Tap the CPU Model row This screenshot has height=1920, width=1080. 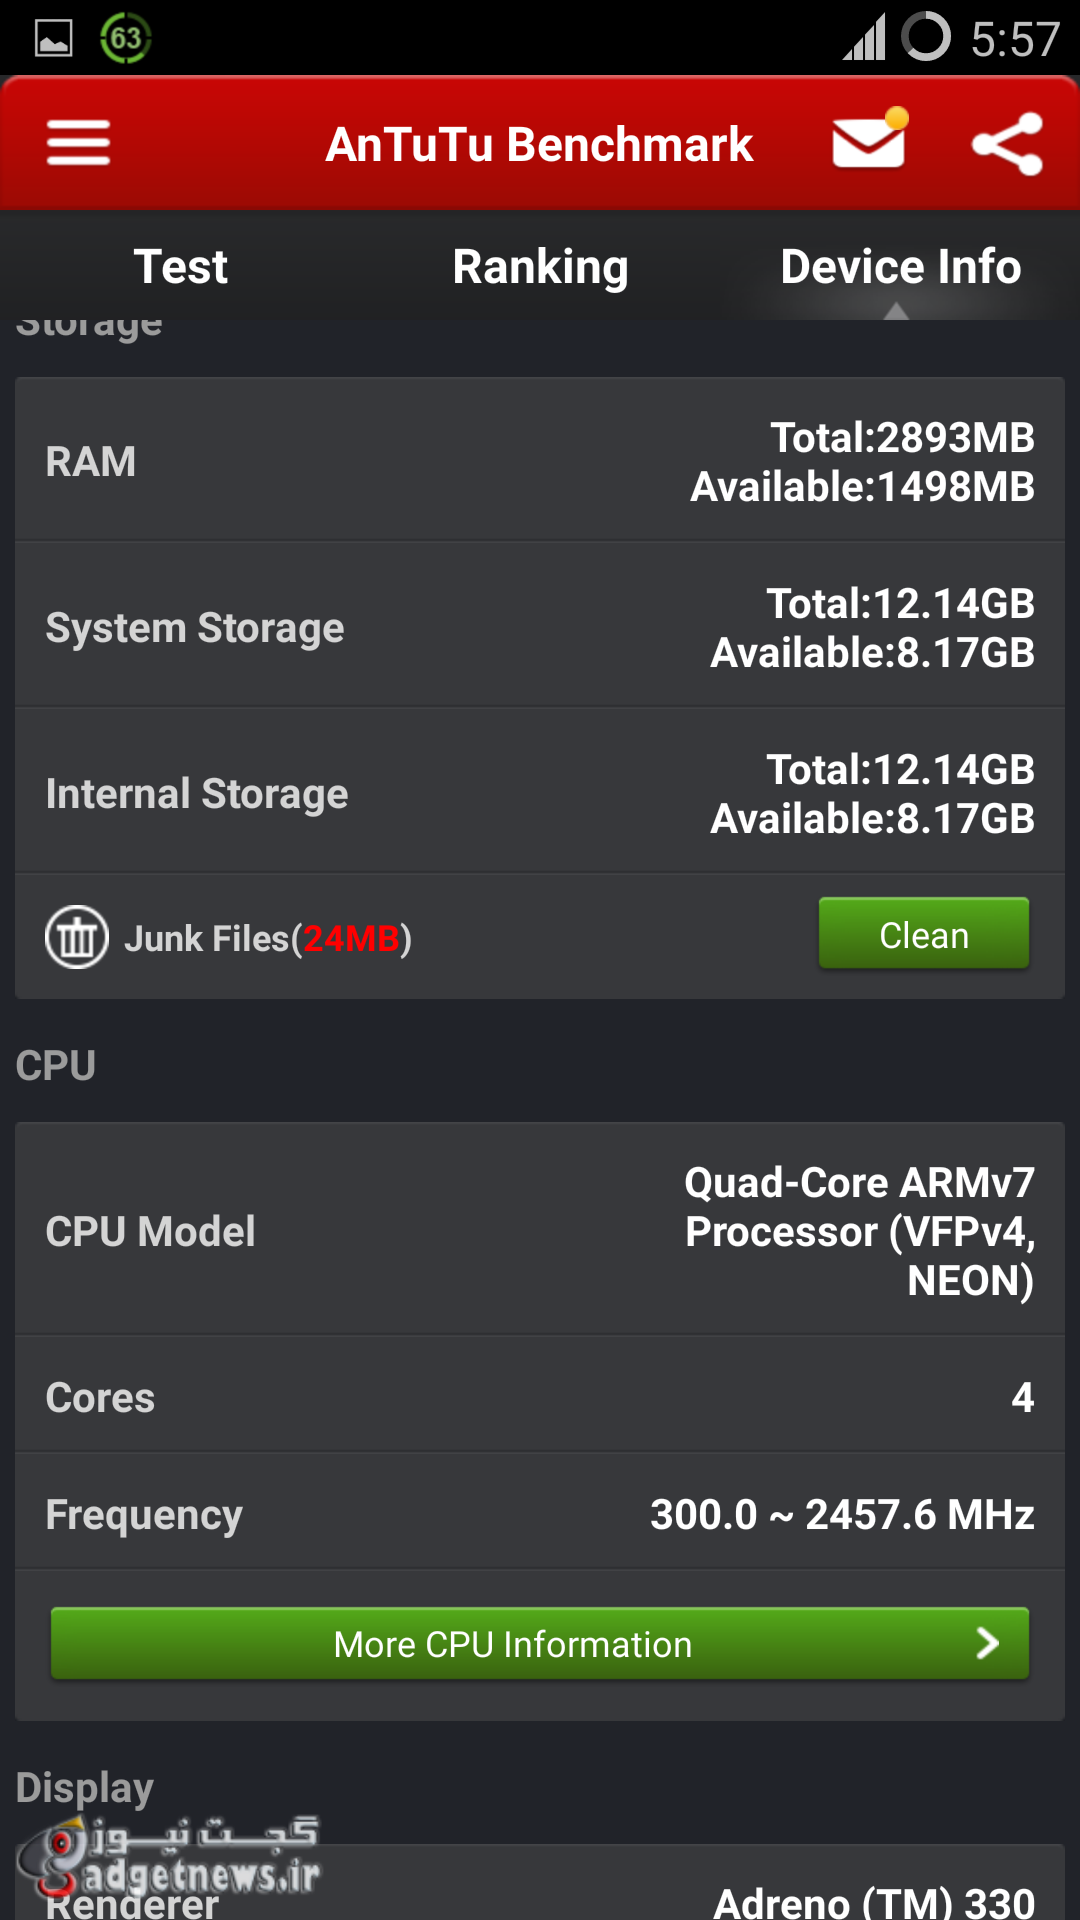tap(540, 1230)
